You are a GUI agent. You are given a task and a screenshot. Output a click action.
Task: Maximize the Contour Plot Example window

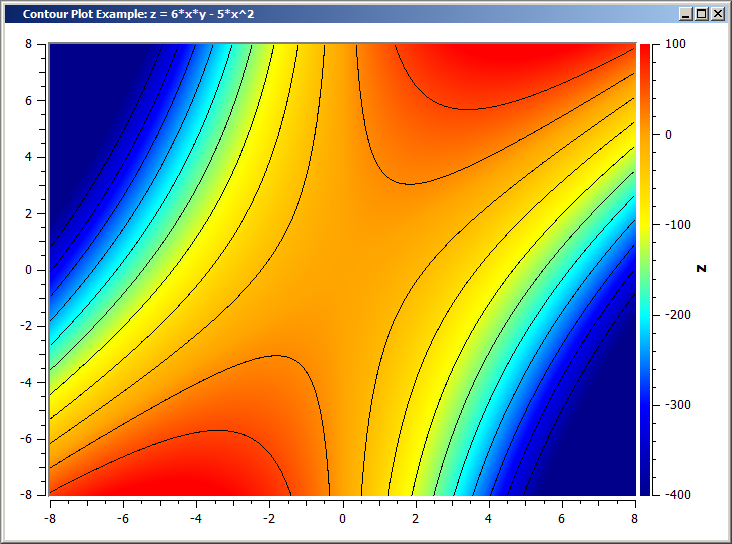pyautogui.click(x=702, y=14)
